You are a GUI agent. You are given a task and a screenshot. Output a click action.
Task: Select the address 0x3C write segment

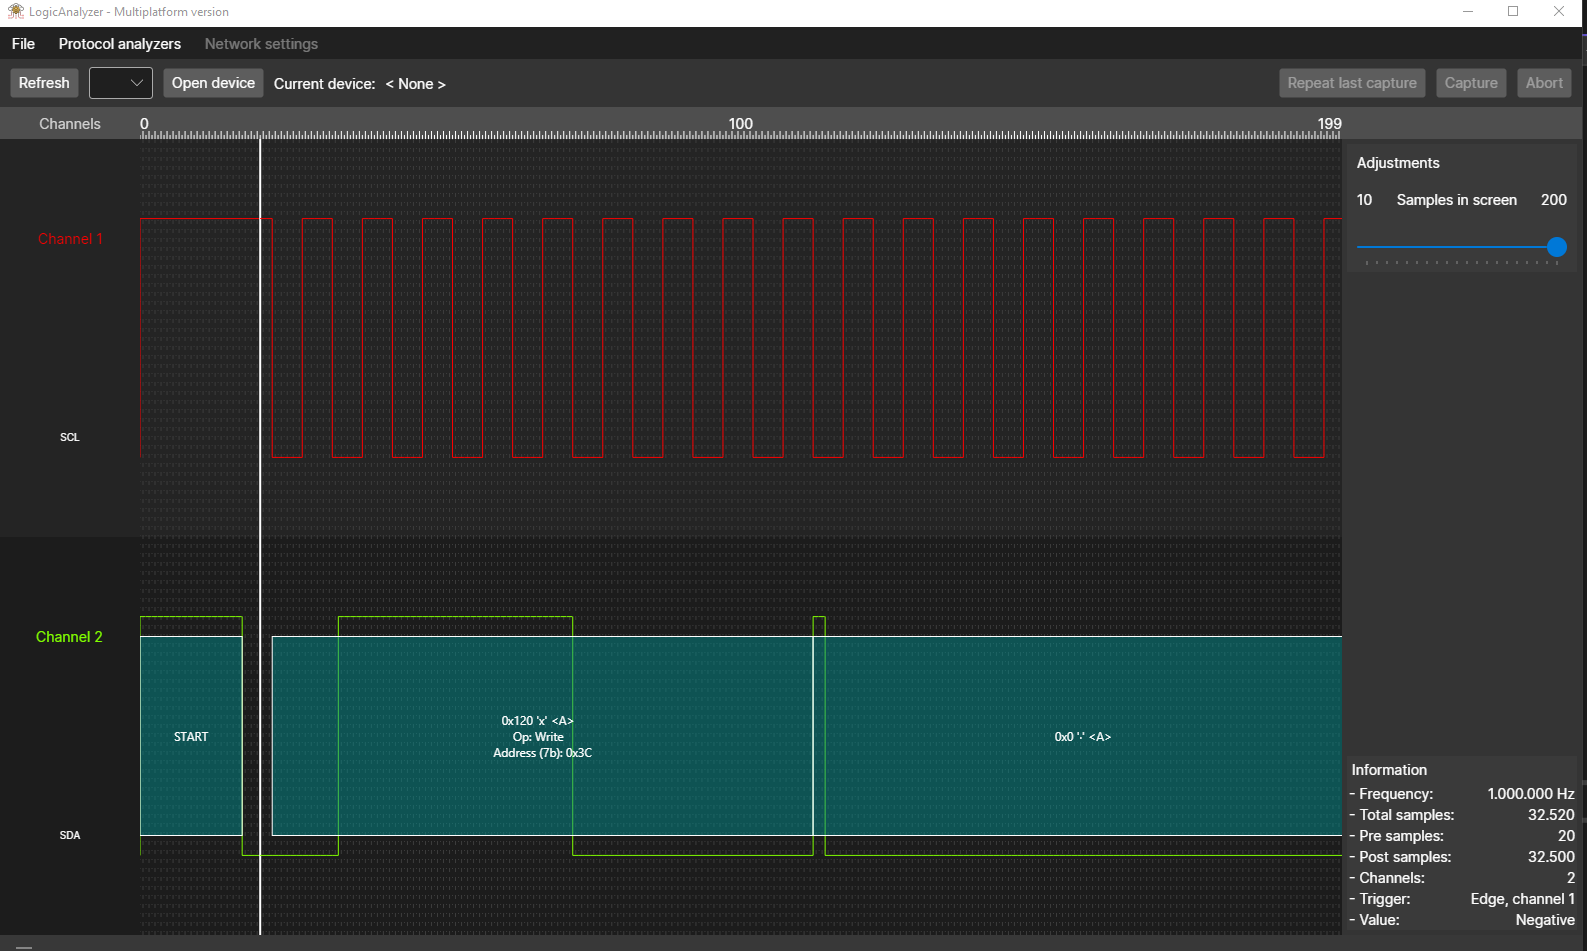541,737
